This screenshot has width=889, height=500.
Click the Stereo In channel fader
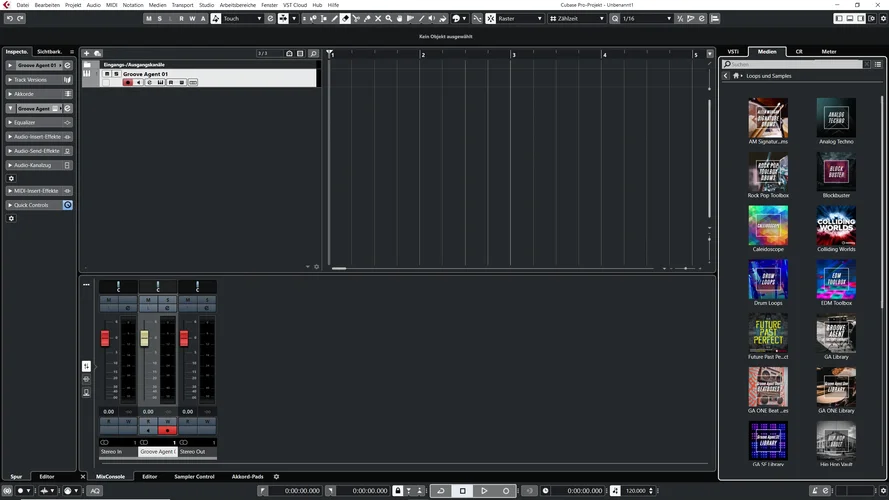[x=105, y=338]
